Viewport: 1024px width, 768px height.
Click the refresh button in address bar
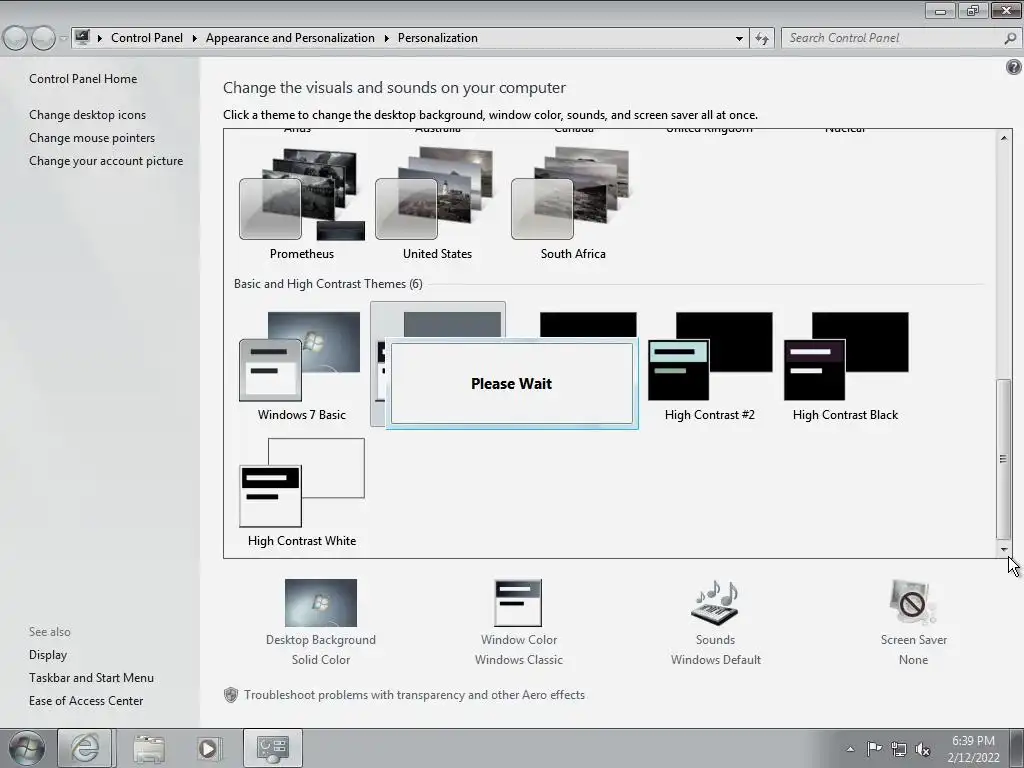point(762,39)
